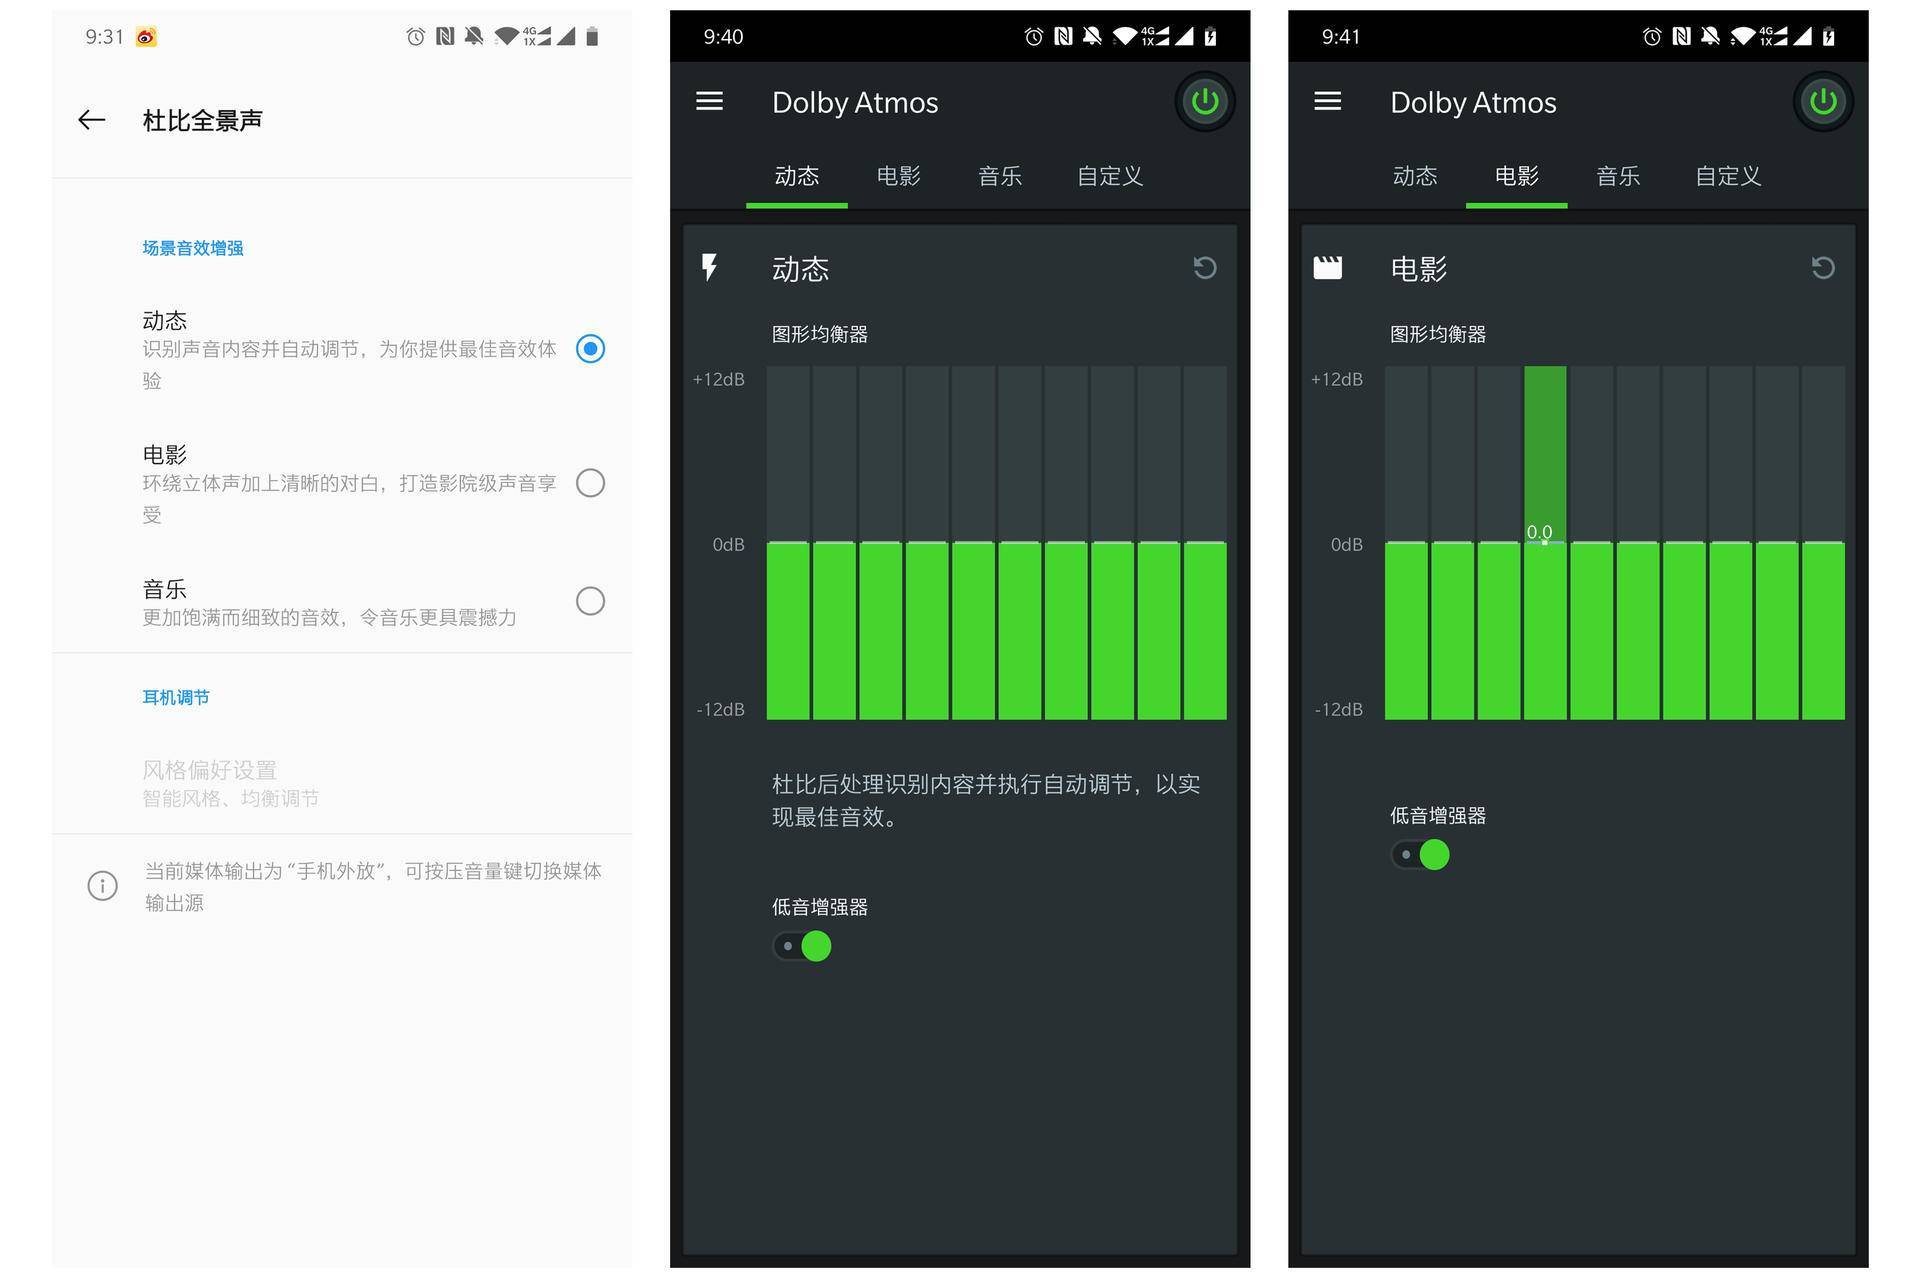Toggle Dolby power button in middle screen
This screenshot has width=1920, height=1280.
point(1204,101)
